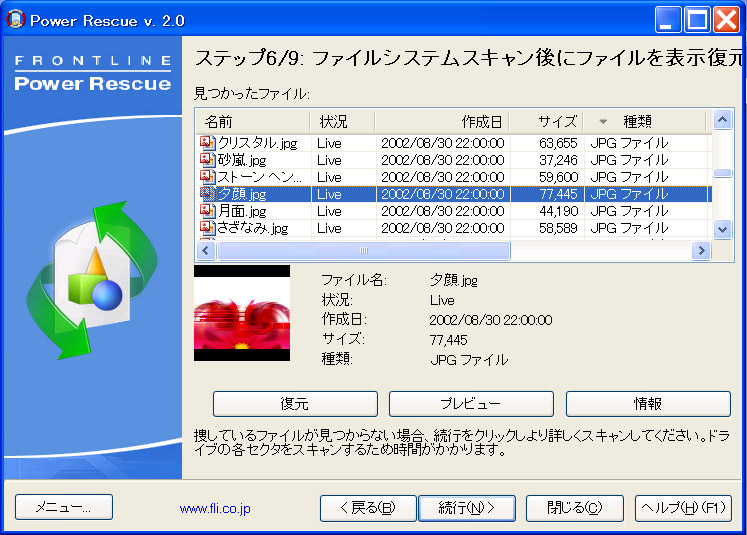Sort the list by 種類 column header

pyautogui.click(x=645, y=121)
